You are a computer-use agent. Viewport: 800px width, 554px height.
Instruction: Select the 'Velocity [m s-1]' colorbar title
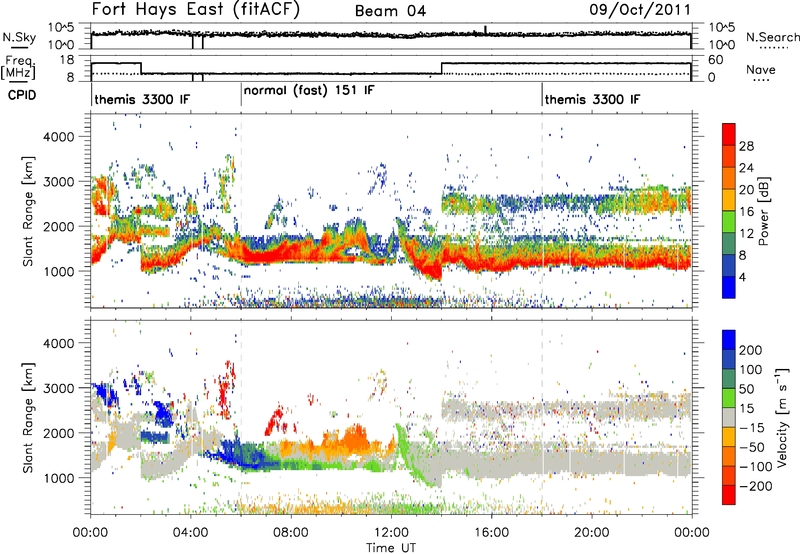(x=782, y=417)
